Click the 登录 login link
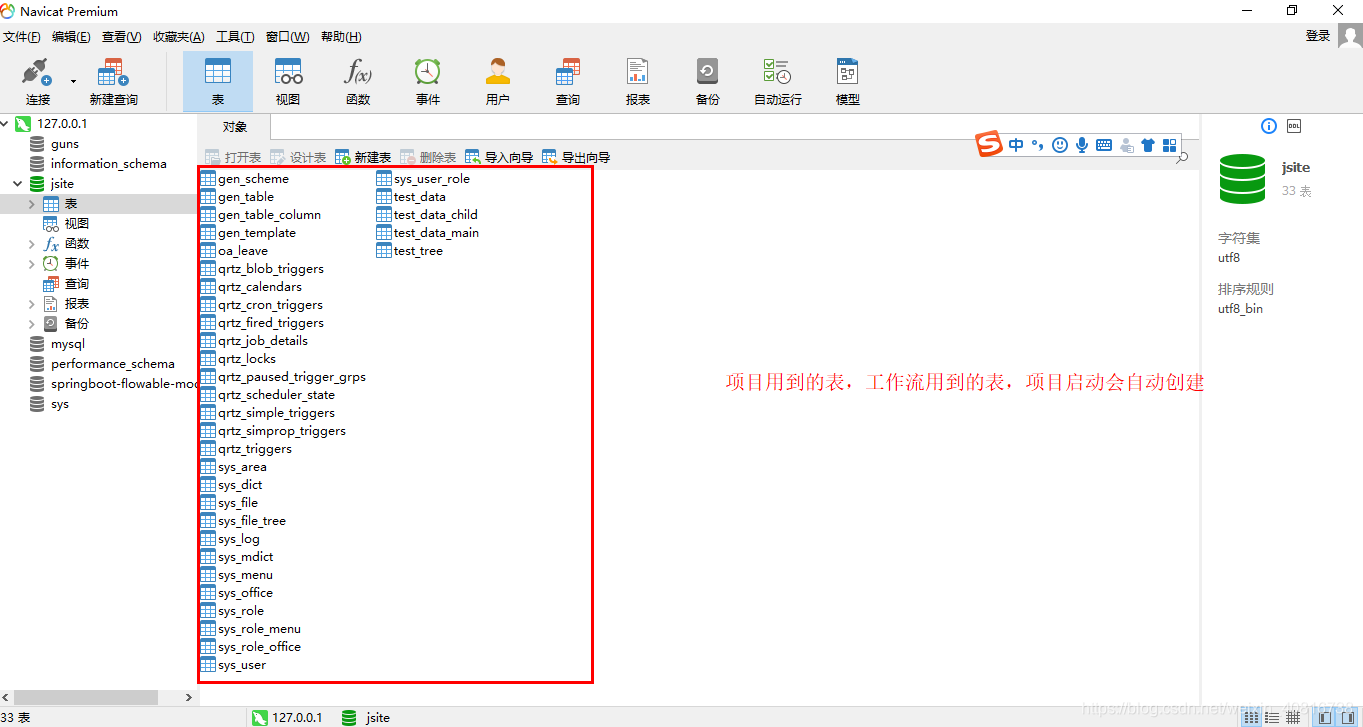 click(x=1318, y=36)
